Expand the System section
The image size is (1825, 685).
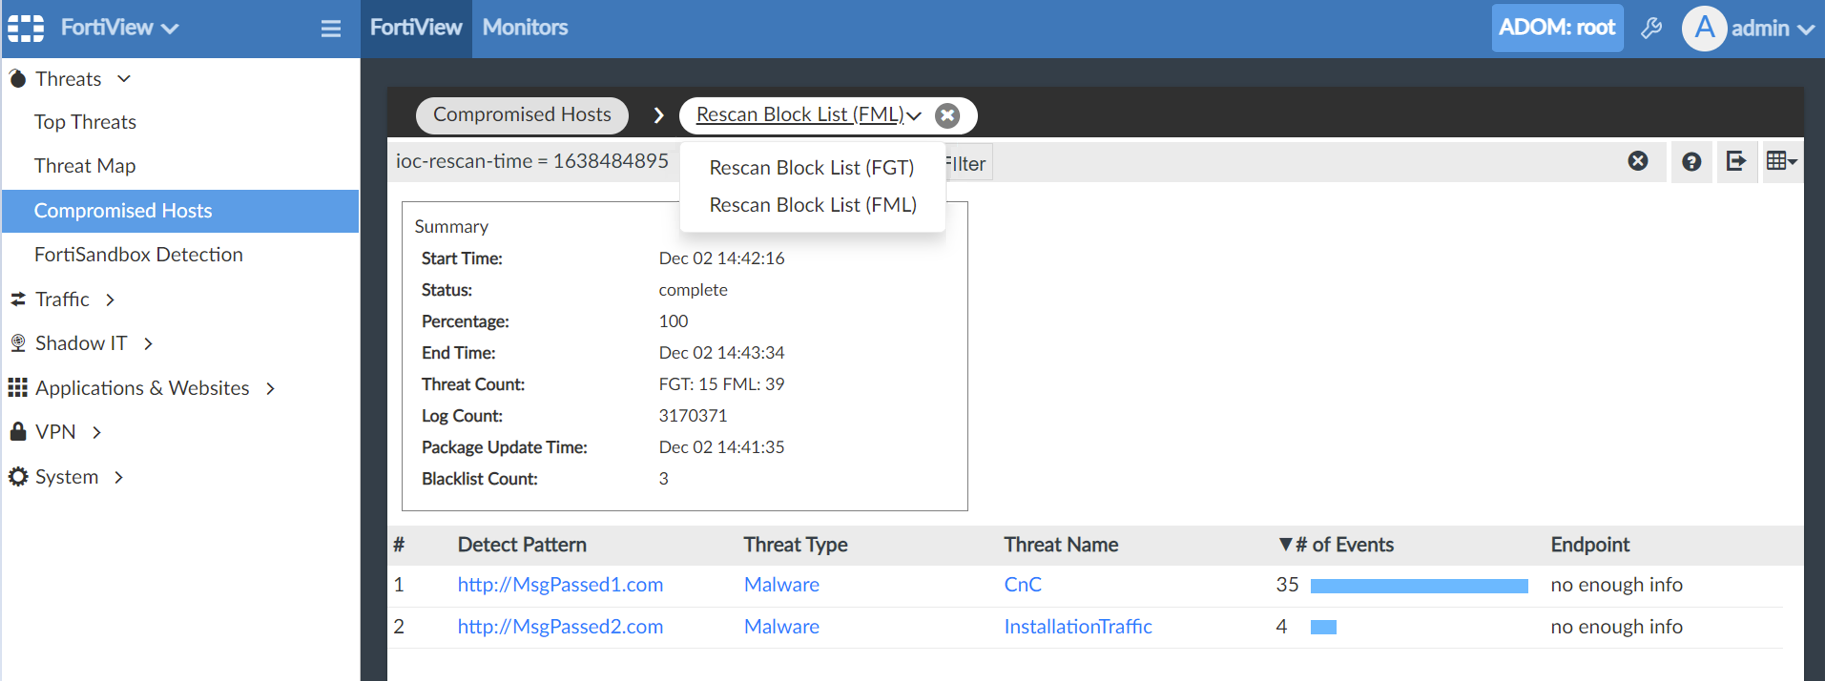pos(119,477)
